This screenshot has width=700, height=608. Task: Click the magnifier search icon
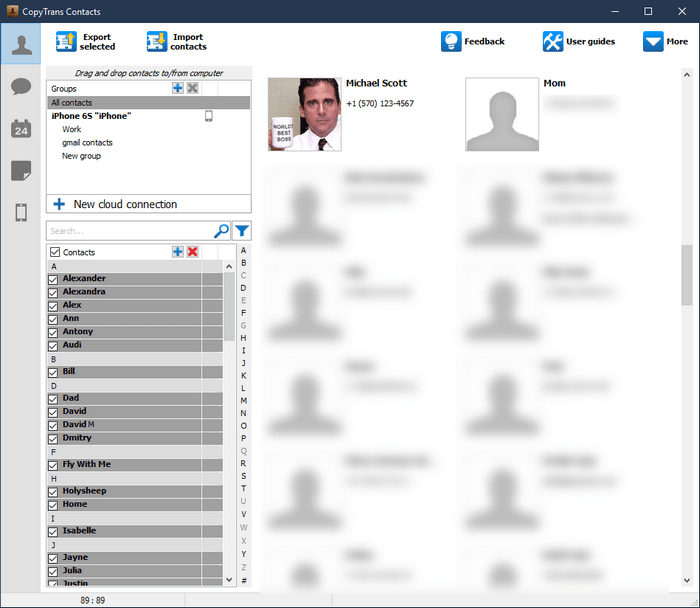tap(221, 231)
